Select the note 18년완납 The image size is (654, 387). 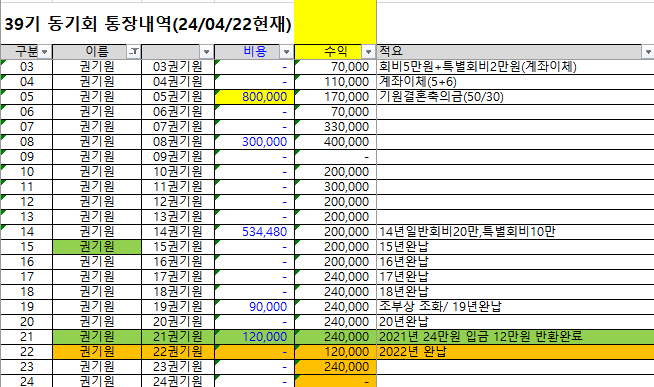click(515, 292)
